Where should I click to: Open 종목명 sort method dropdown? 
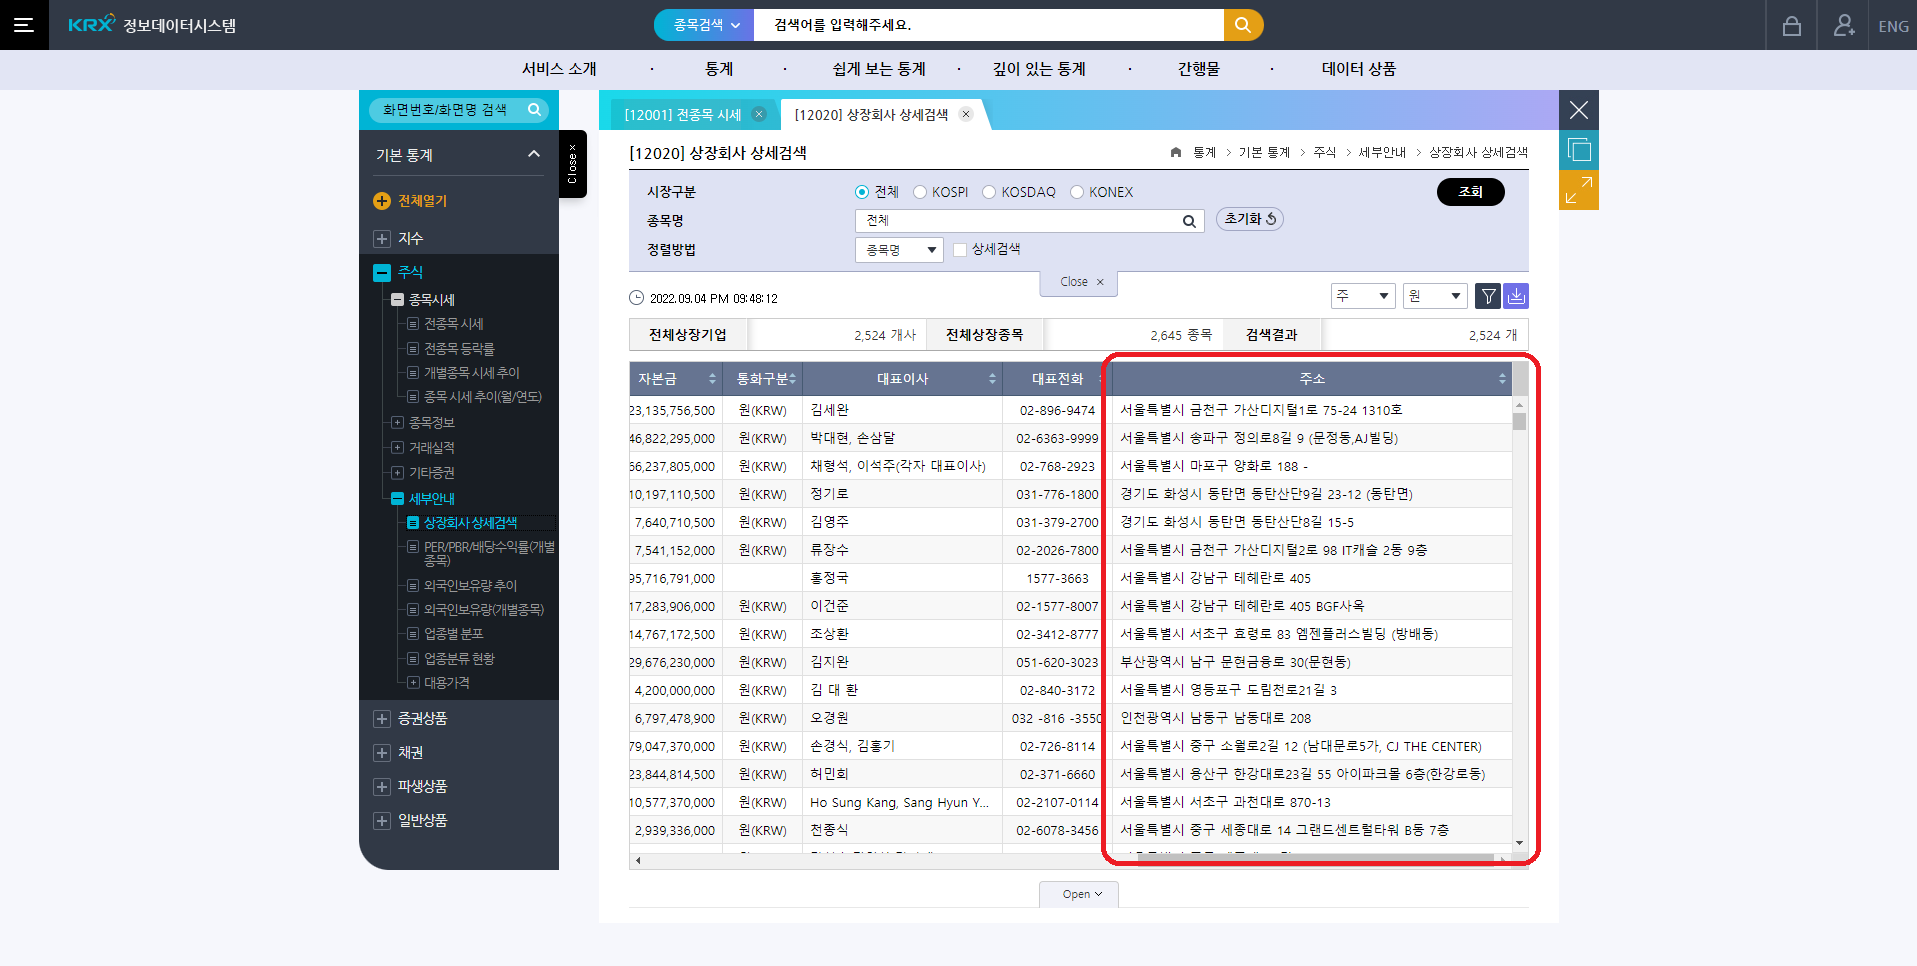pos(899,250)
